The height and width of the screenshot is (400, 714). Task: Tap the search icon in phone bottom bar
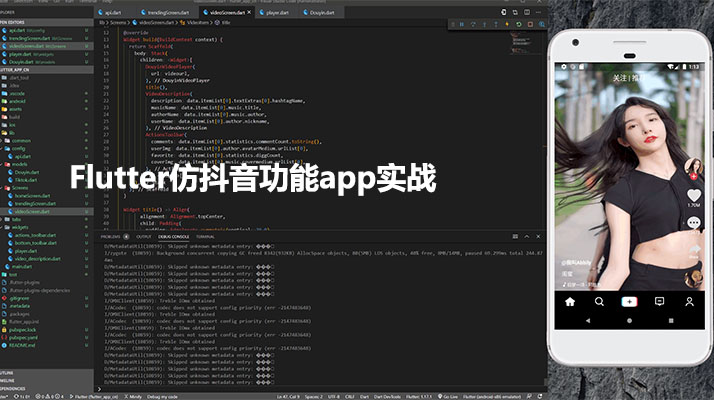pos(599,302)
